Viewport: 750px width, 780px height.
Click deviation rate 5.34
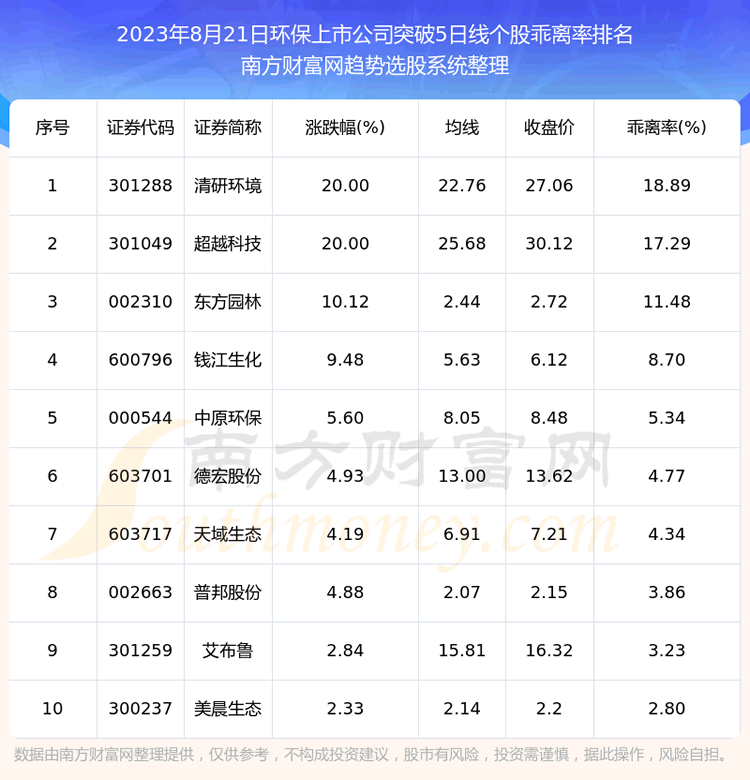666,418
